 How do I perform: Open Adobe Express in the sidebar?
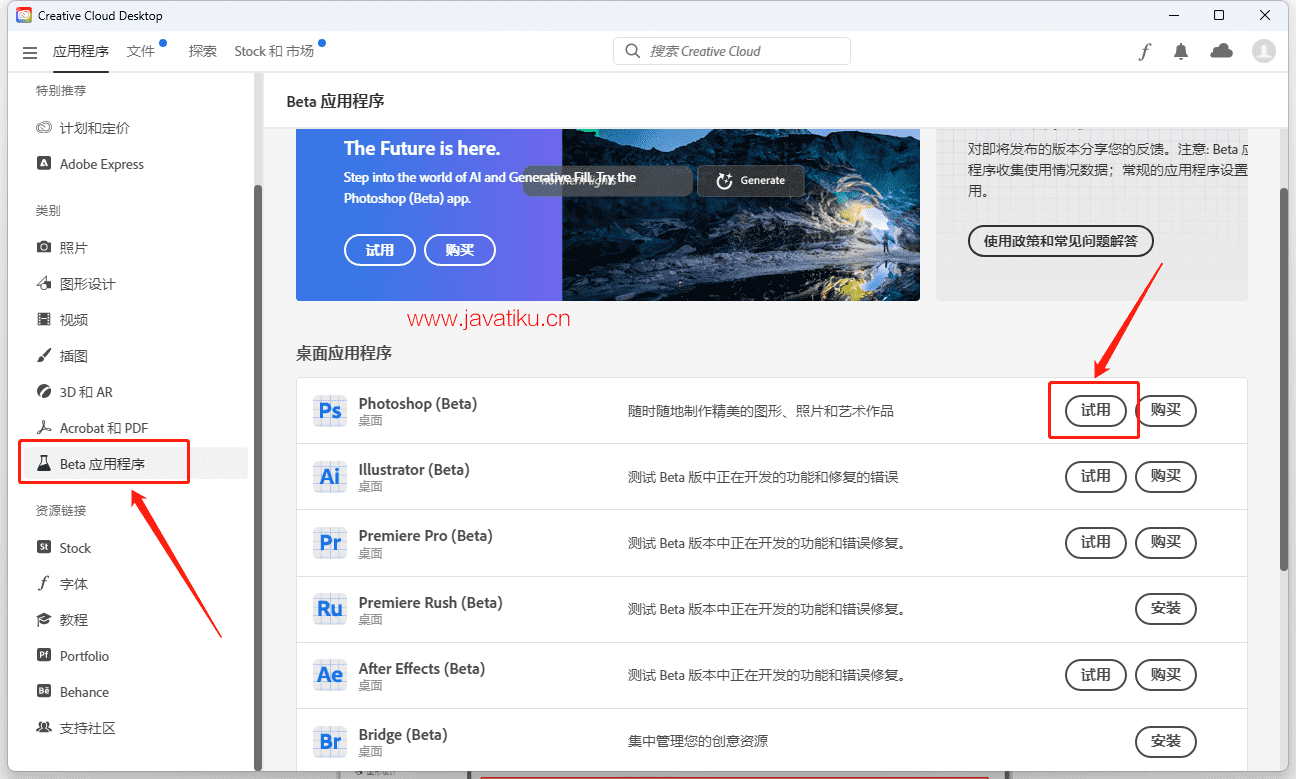point(90,164)
